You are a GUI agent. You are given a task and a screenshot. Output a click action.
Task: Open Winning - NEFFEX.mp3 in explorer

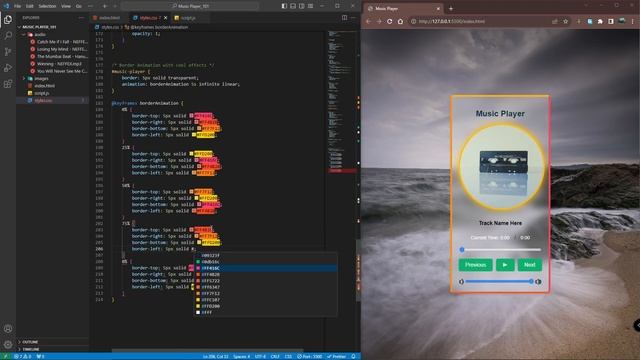coord(59,64)
